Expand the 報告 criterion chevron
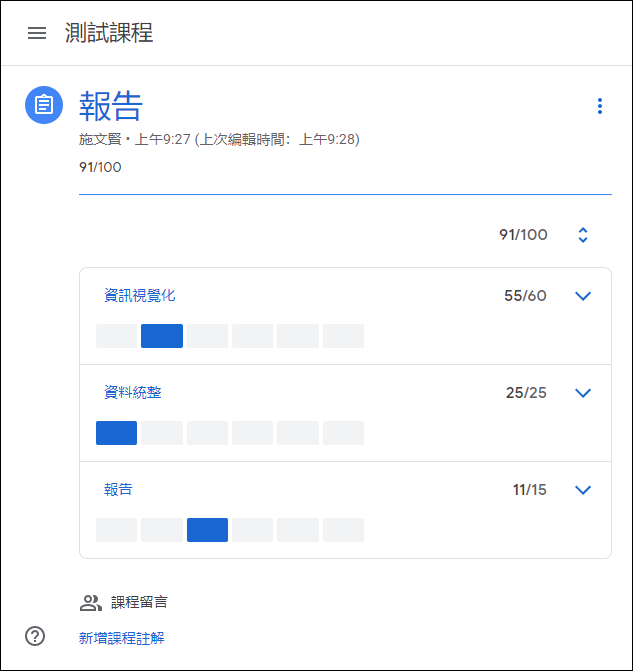This screenshot has width=633, height=671. click(x=582, y=490)
